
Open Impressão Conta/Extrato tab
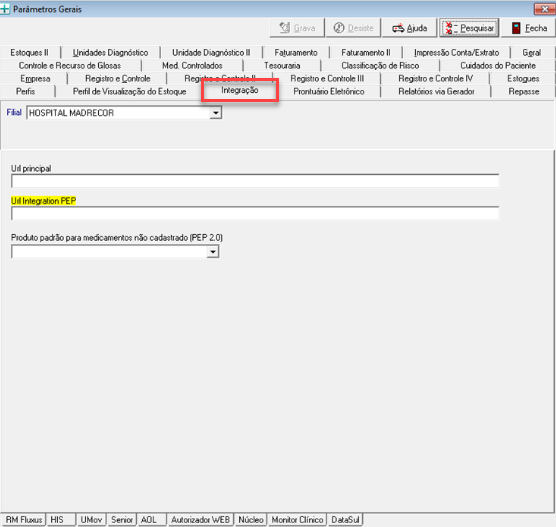tap(456, 53)
